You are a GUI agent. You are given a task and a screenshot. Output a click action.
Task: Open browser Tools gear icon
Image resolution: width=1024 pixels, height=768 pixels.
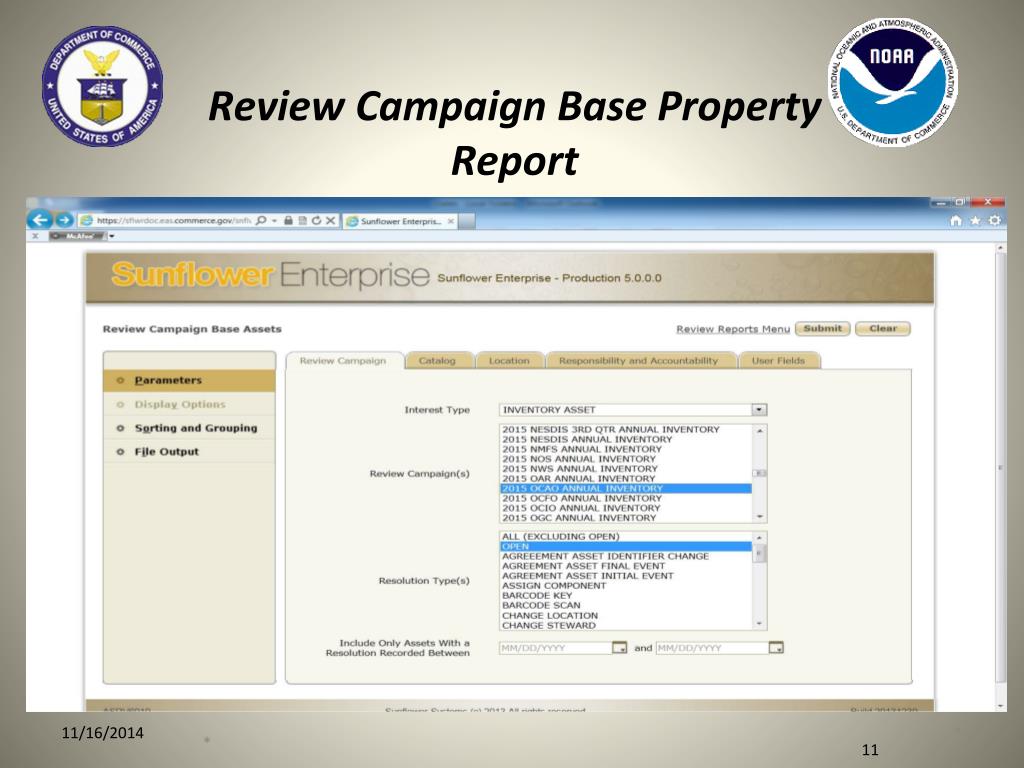(995, 221)
